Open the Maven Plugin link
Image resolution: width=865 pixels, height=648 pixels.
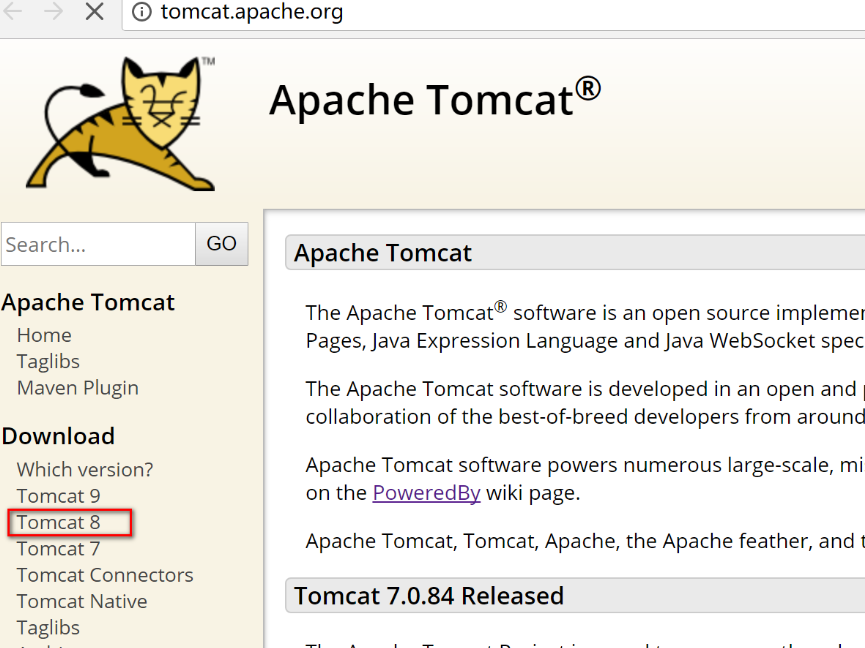[x=78, y=388]
